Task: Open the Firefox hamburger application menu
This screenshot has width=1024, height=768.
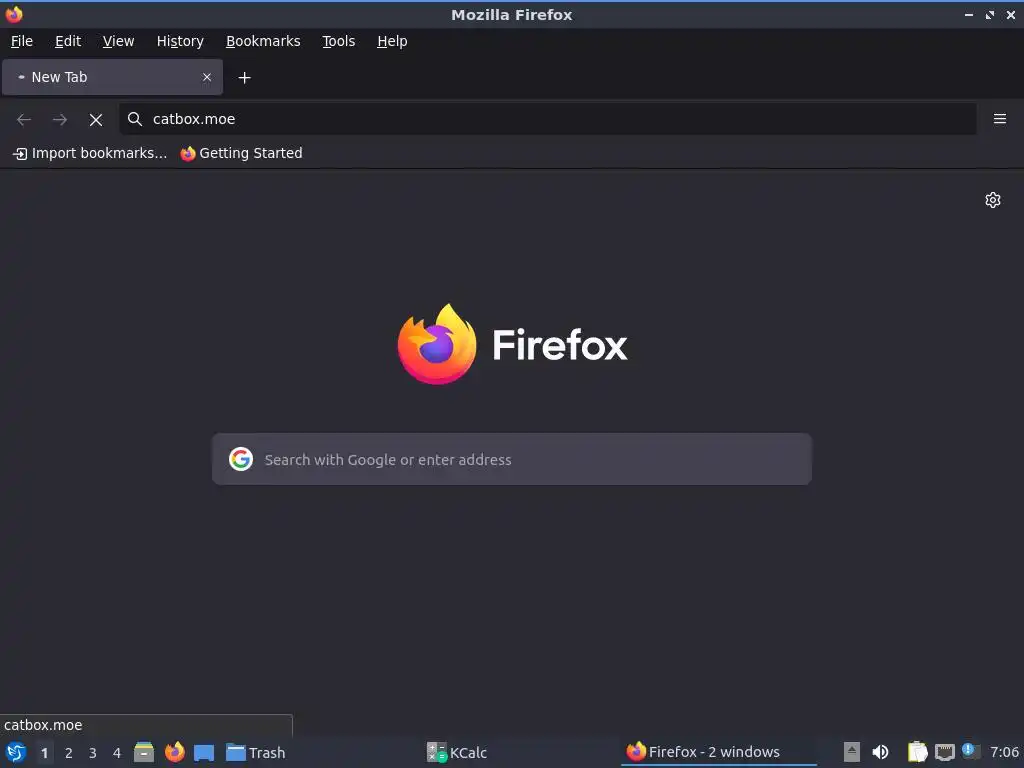Action: (1000, 119)
